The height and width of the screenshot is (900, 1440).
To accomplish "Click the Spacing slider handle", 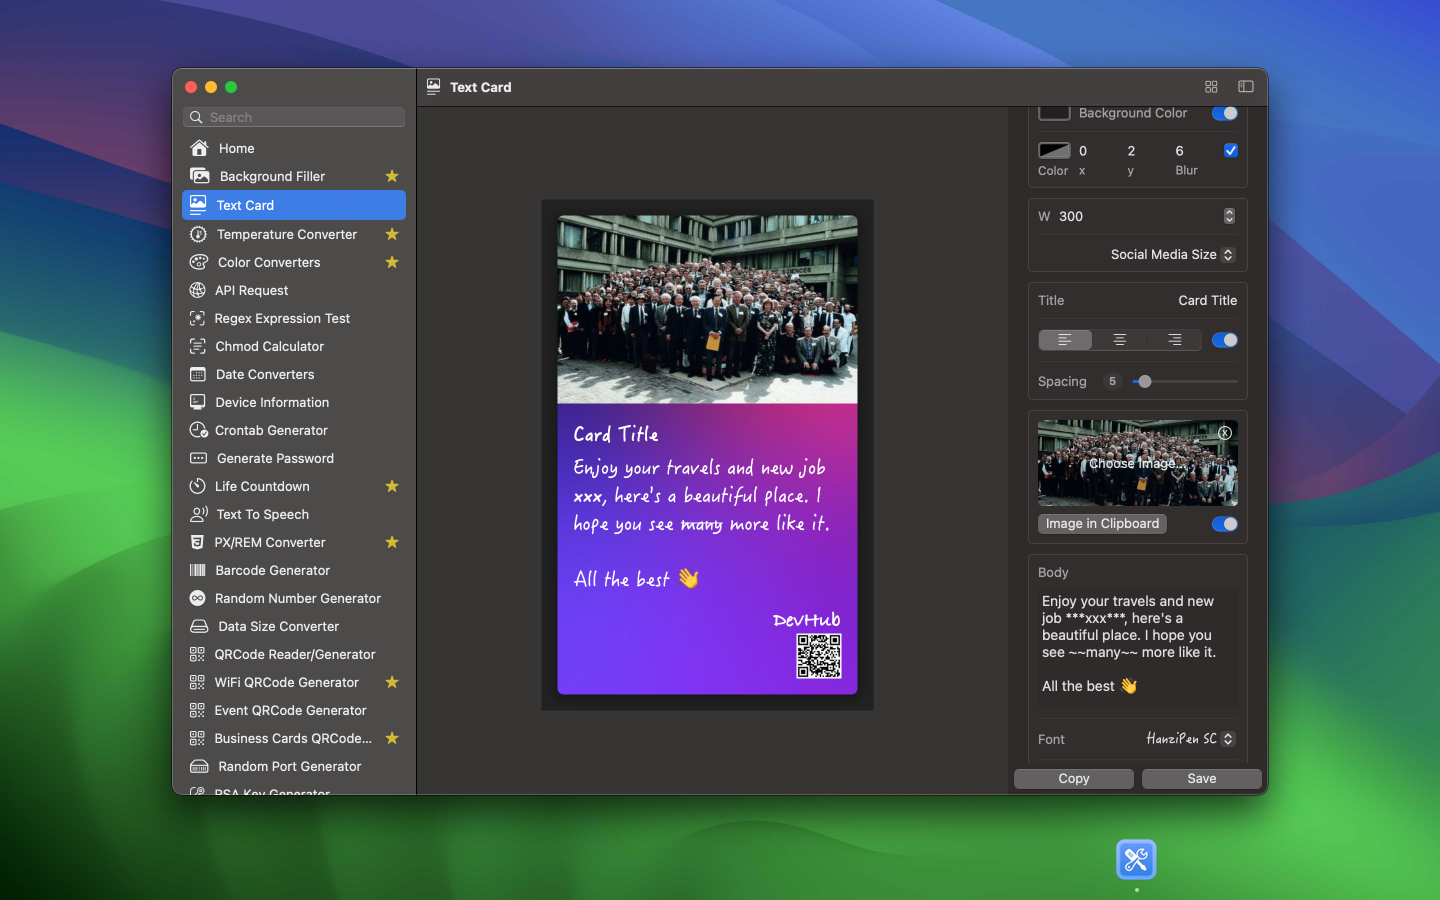I will [1145, 381].
